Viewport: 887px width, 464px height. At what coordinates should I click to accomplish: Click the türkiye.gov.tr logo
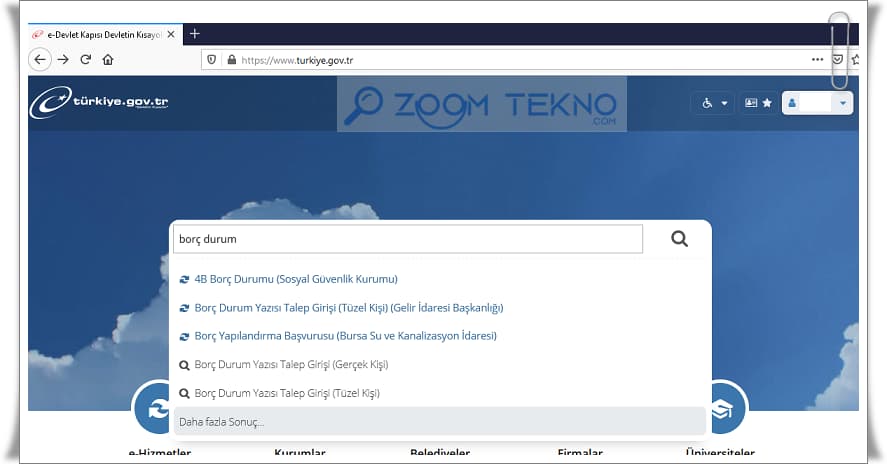[x=99, y=102]
